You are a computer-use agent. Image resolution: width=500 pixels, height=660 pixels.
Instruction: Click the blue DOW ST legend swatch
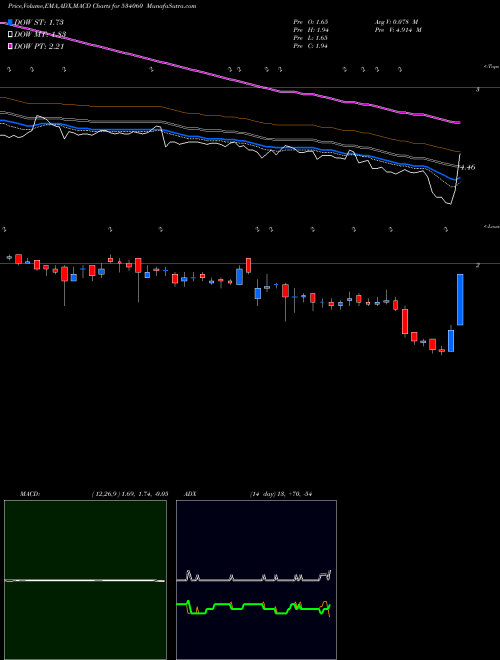(11, 22)
